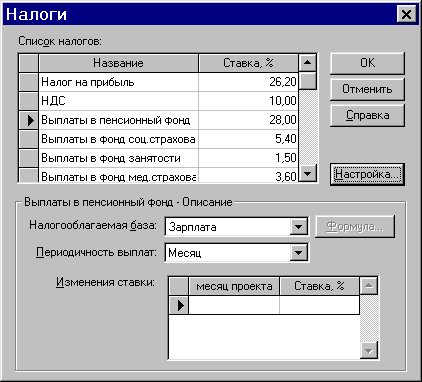The image size is (422, 382).
Task: Click the 28,00 rate cell
Action: coord(248,120)
